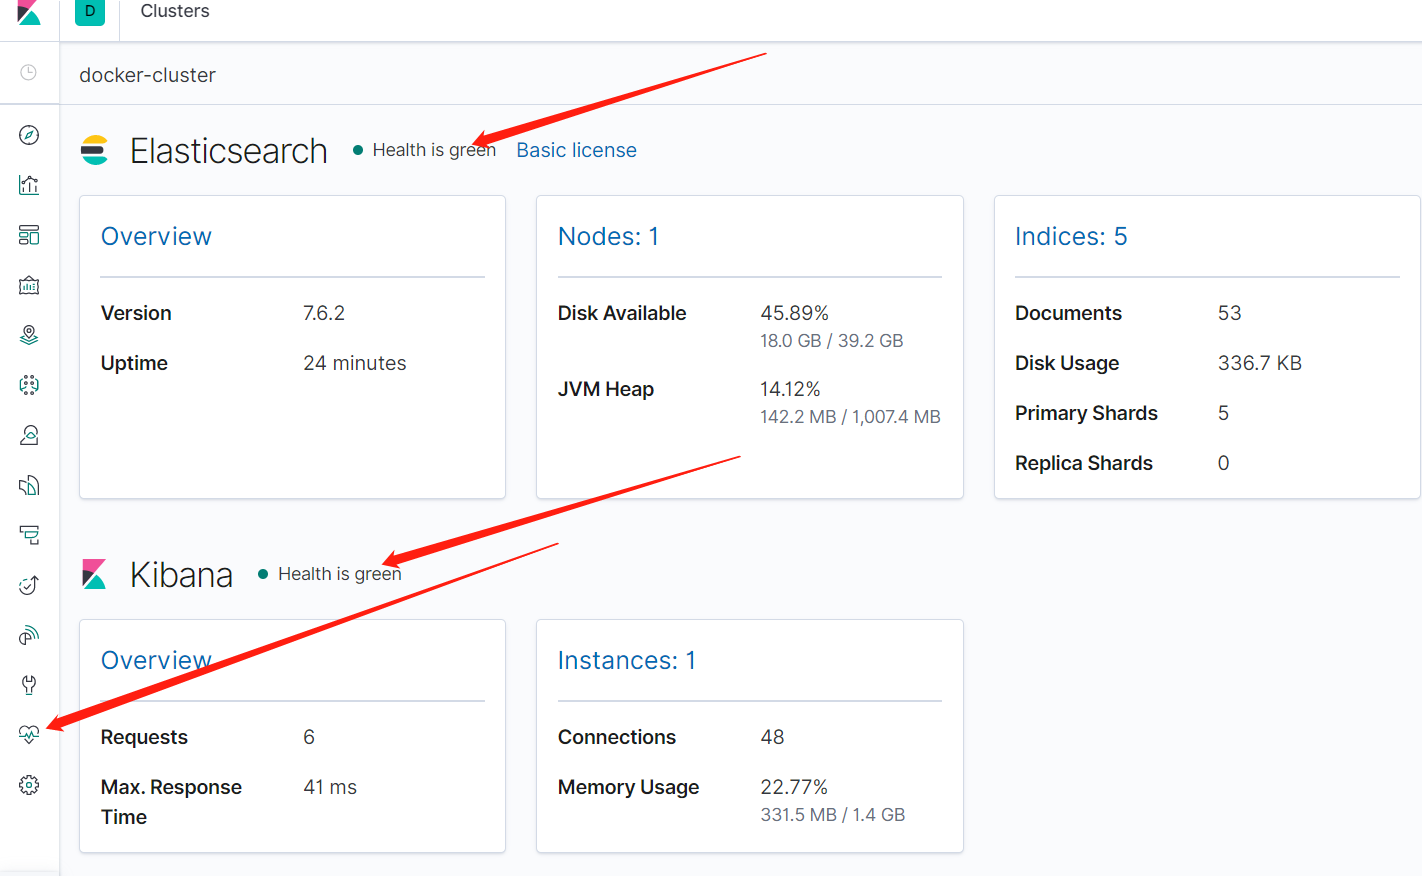Open the Basic license link

pyautogui.click(x=576, y=150)
